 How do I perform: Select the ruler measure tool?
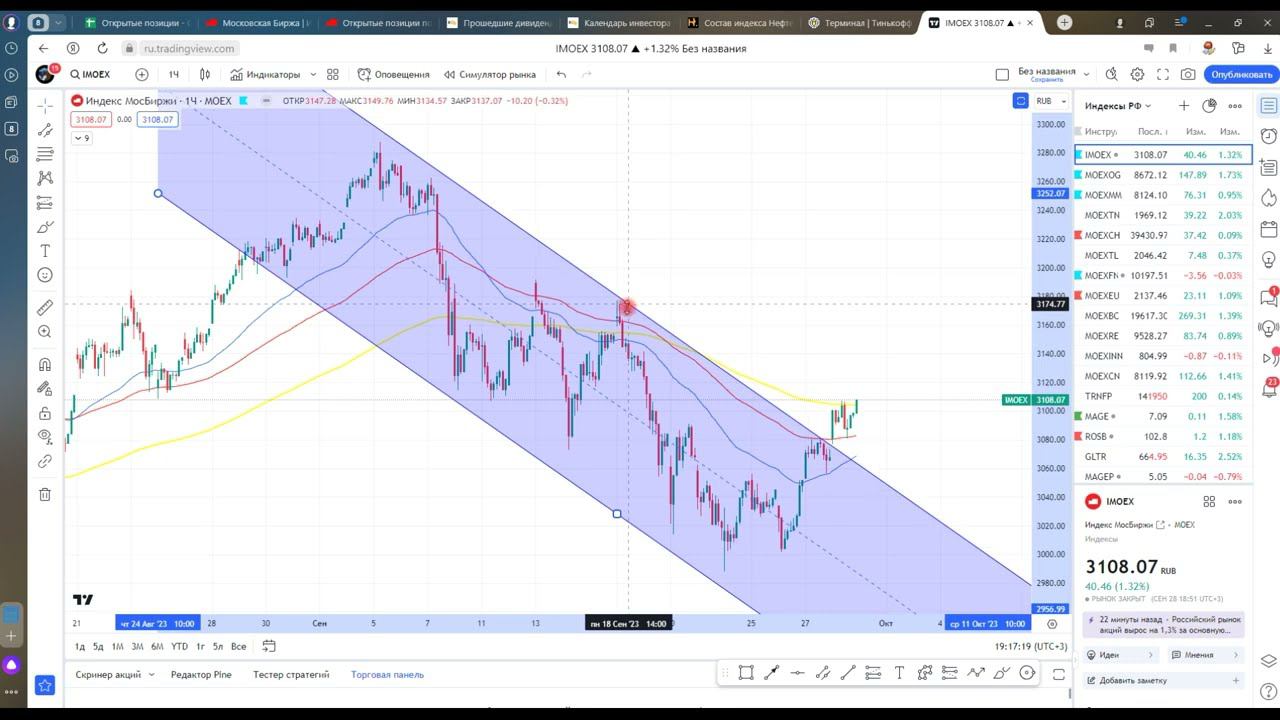tap(45, 308)
